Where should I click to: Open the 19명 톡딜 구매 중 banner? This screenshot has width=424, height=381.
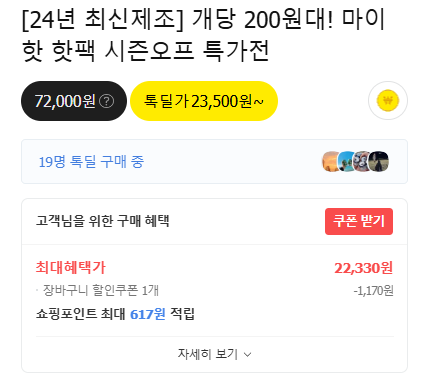(x=214, y=161)
